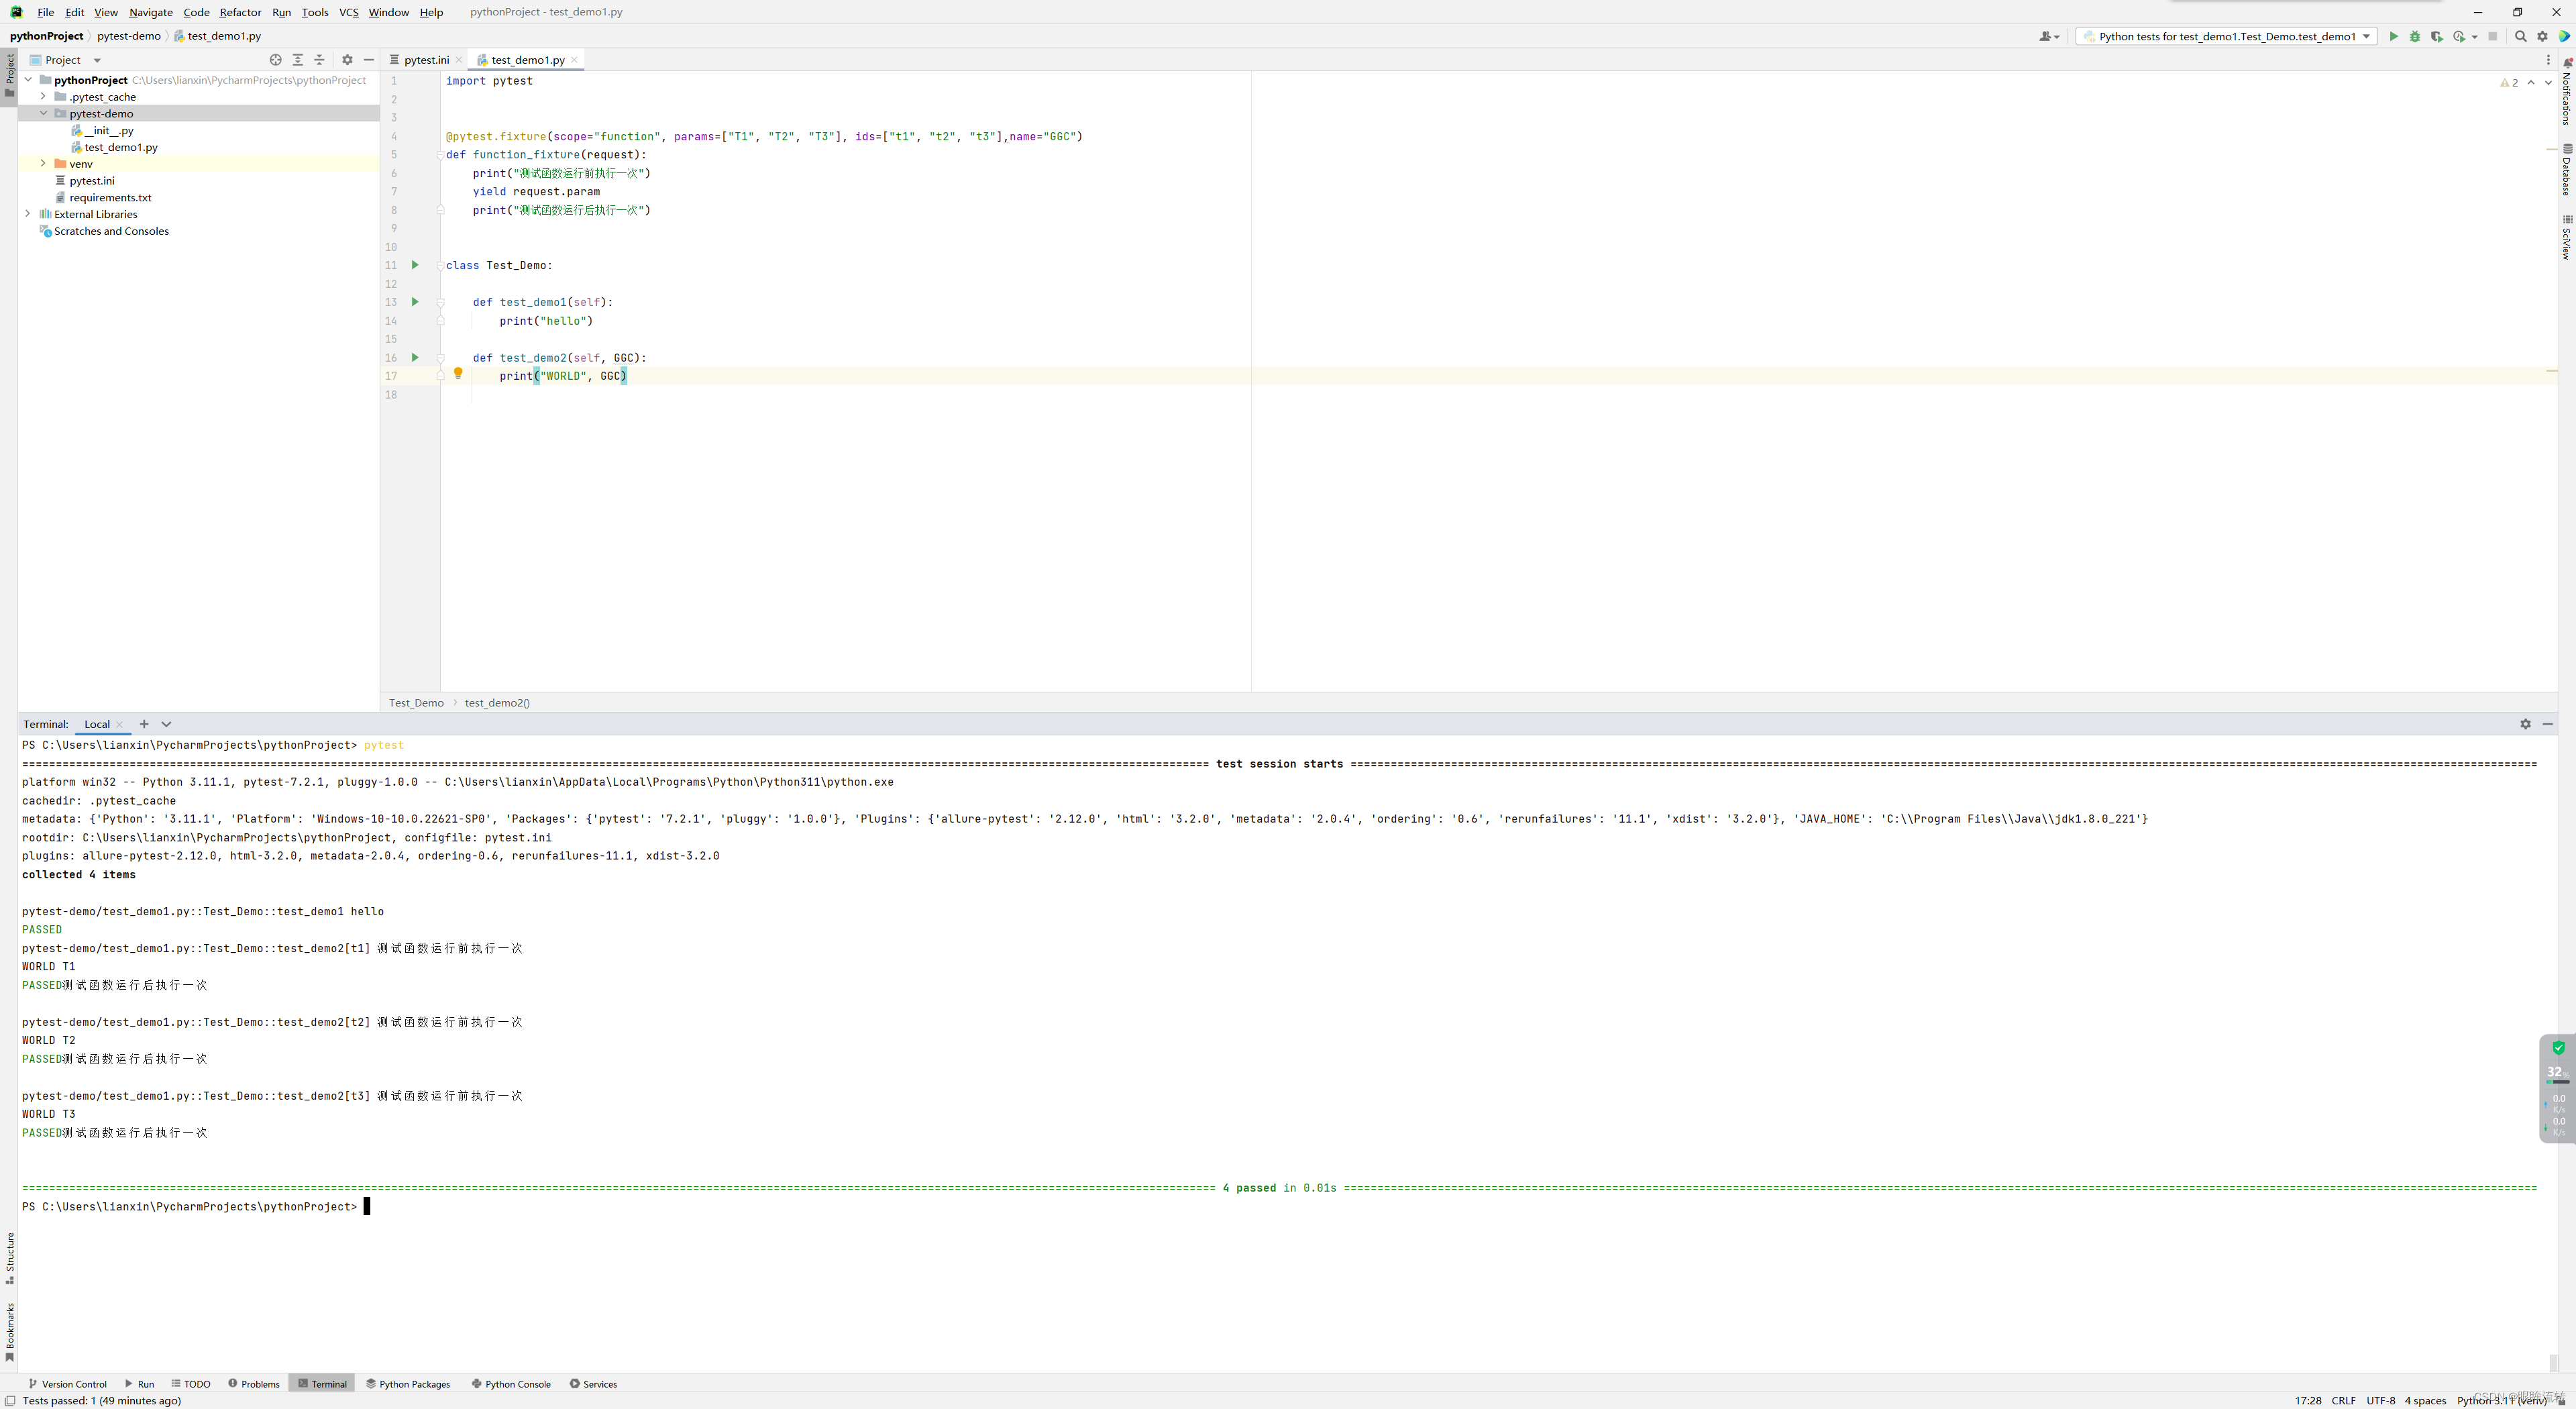Toggle the SciView side panel
Viewport: 2576px width, 1409px height.
click(x=2567, y=237)
